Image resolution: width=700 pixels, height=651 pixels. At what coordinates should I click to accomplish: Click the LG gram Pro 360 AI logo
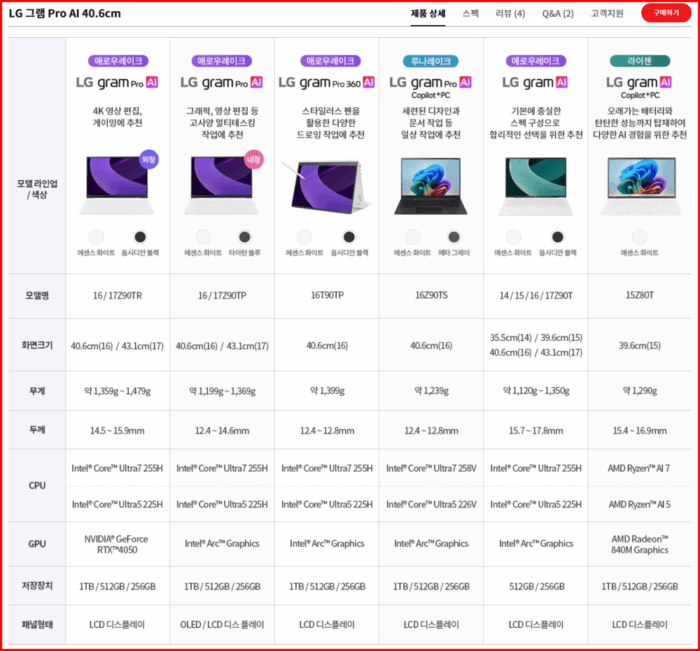pyautogui.click(x=326, y=83)
